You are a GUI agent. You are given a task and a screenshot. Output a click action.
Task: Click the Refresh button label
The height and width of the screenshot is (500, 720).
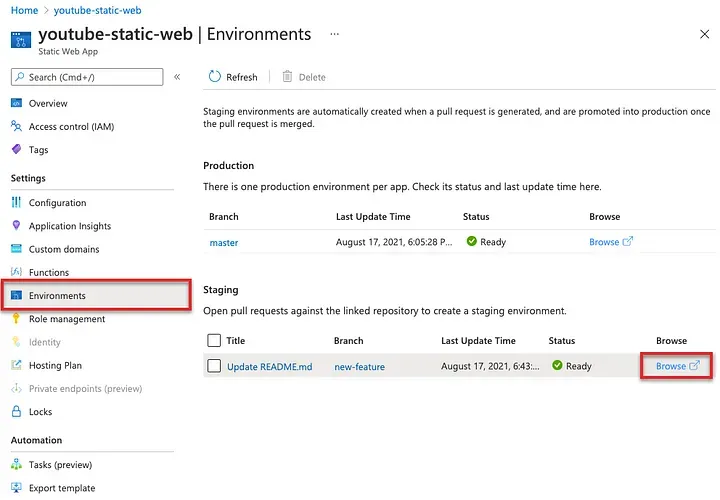pyautogui.click(x=242, y=77)
